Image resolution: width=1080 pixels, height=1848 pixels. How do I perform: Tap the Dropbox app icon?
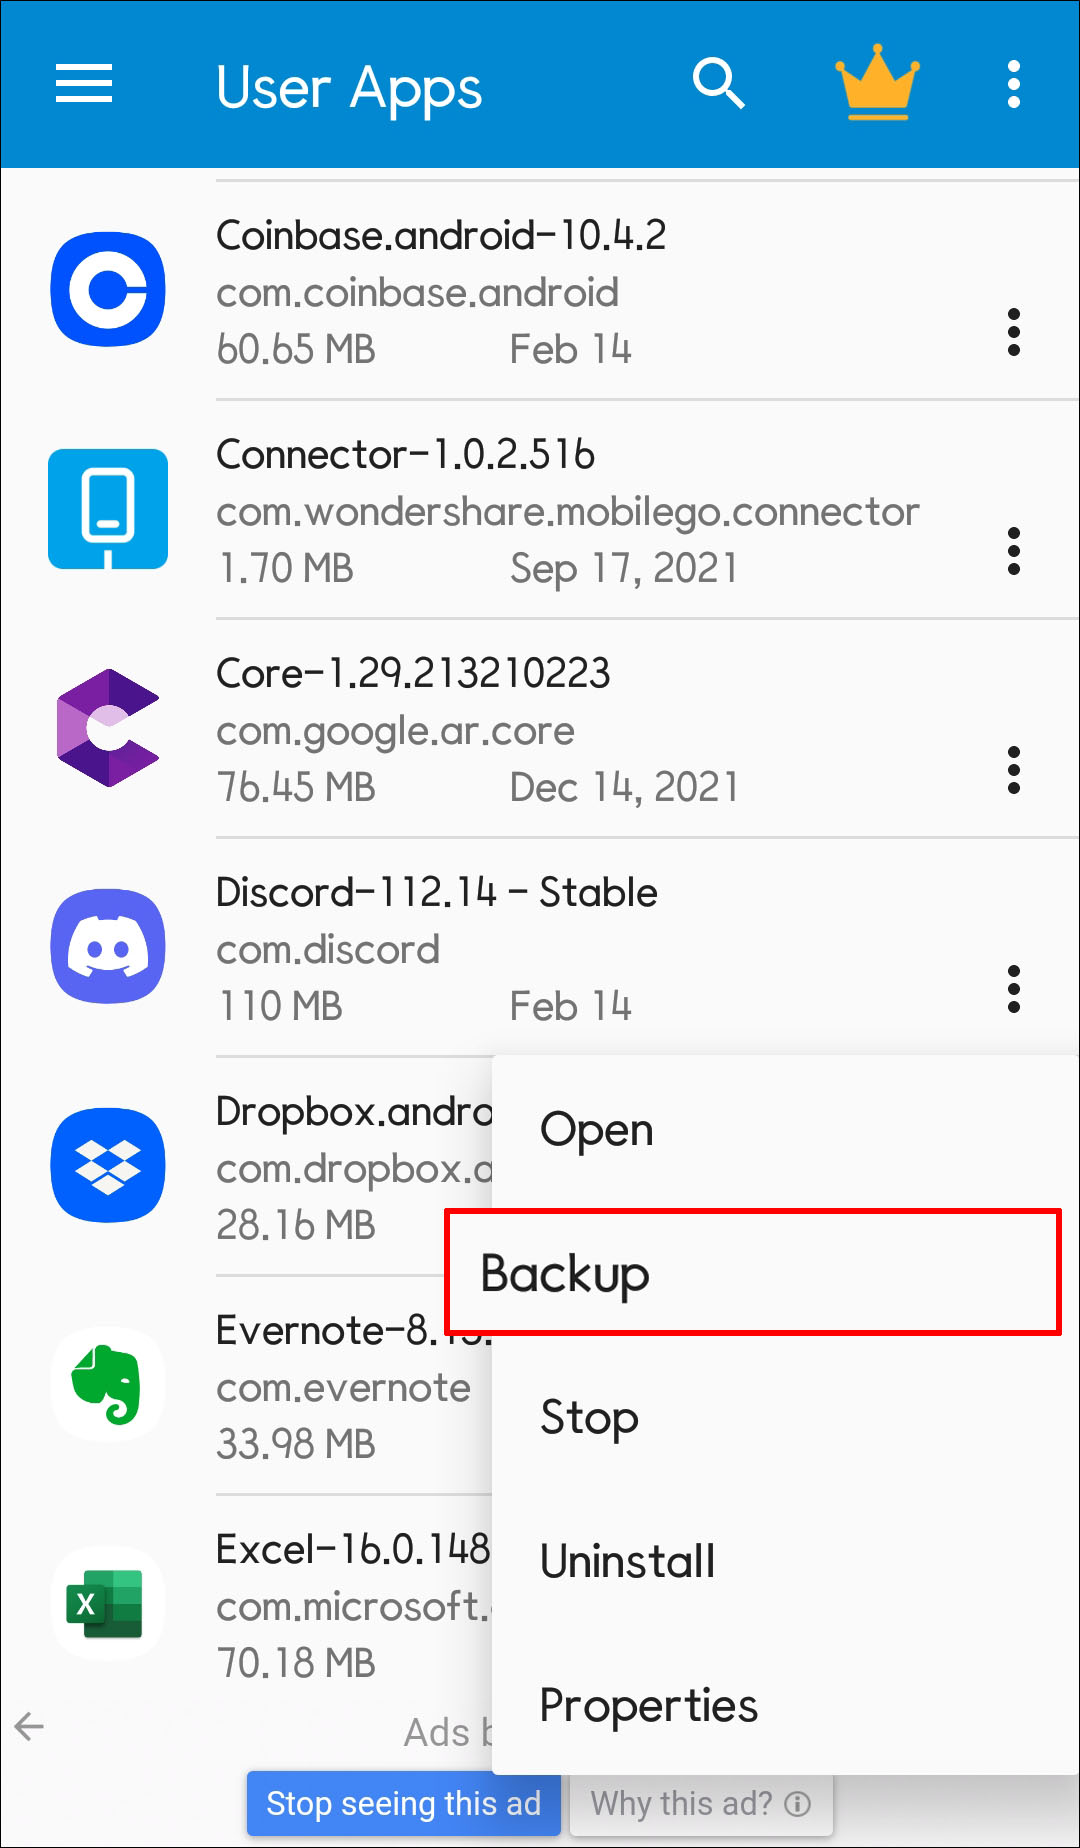tap(108, 1166)
